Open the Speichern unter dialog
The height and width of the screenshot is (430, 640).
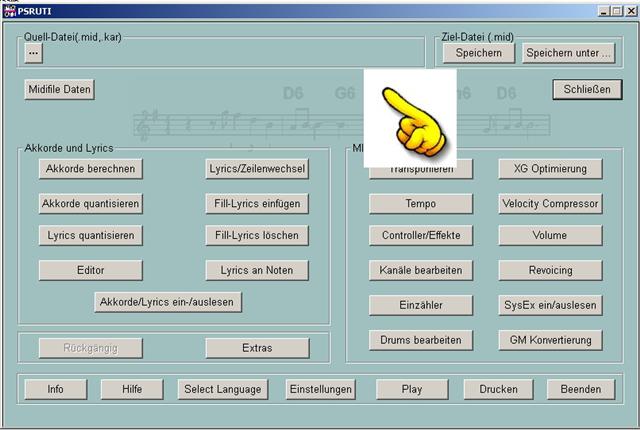[x=568, y=53]
